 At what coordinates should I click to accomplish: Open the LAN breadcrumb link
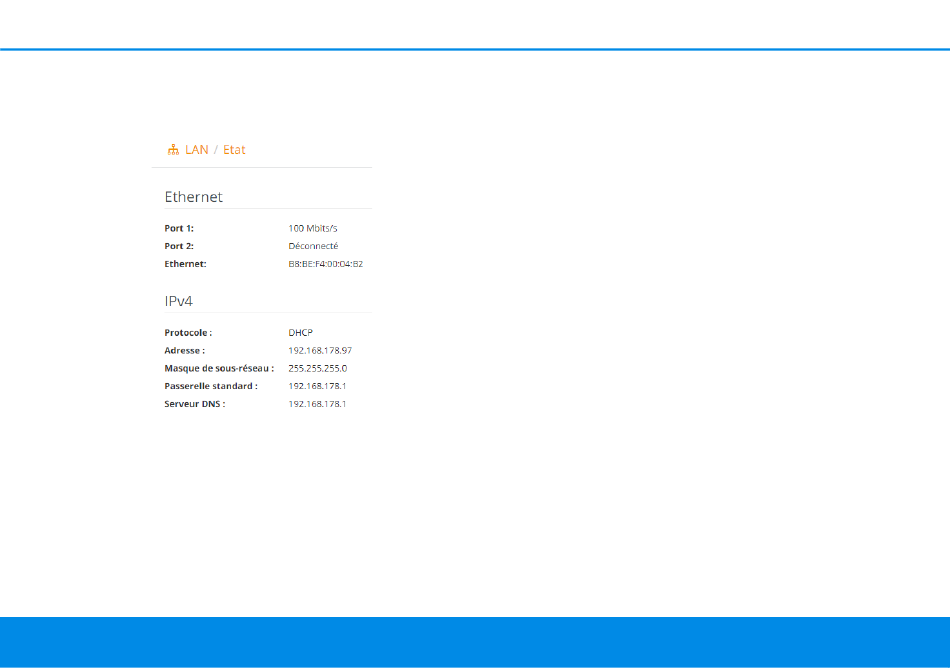point(197,150)
